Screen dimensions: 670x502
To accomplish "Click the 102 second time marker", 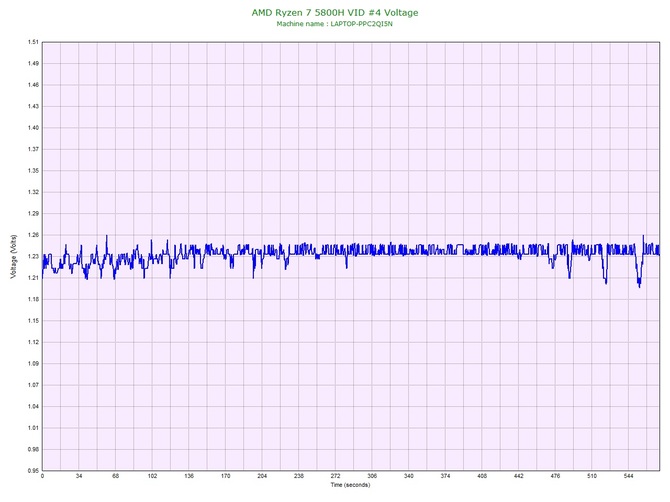I will tap(153, 476).
